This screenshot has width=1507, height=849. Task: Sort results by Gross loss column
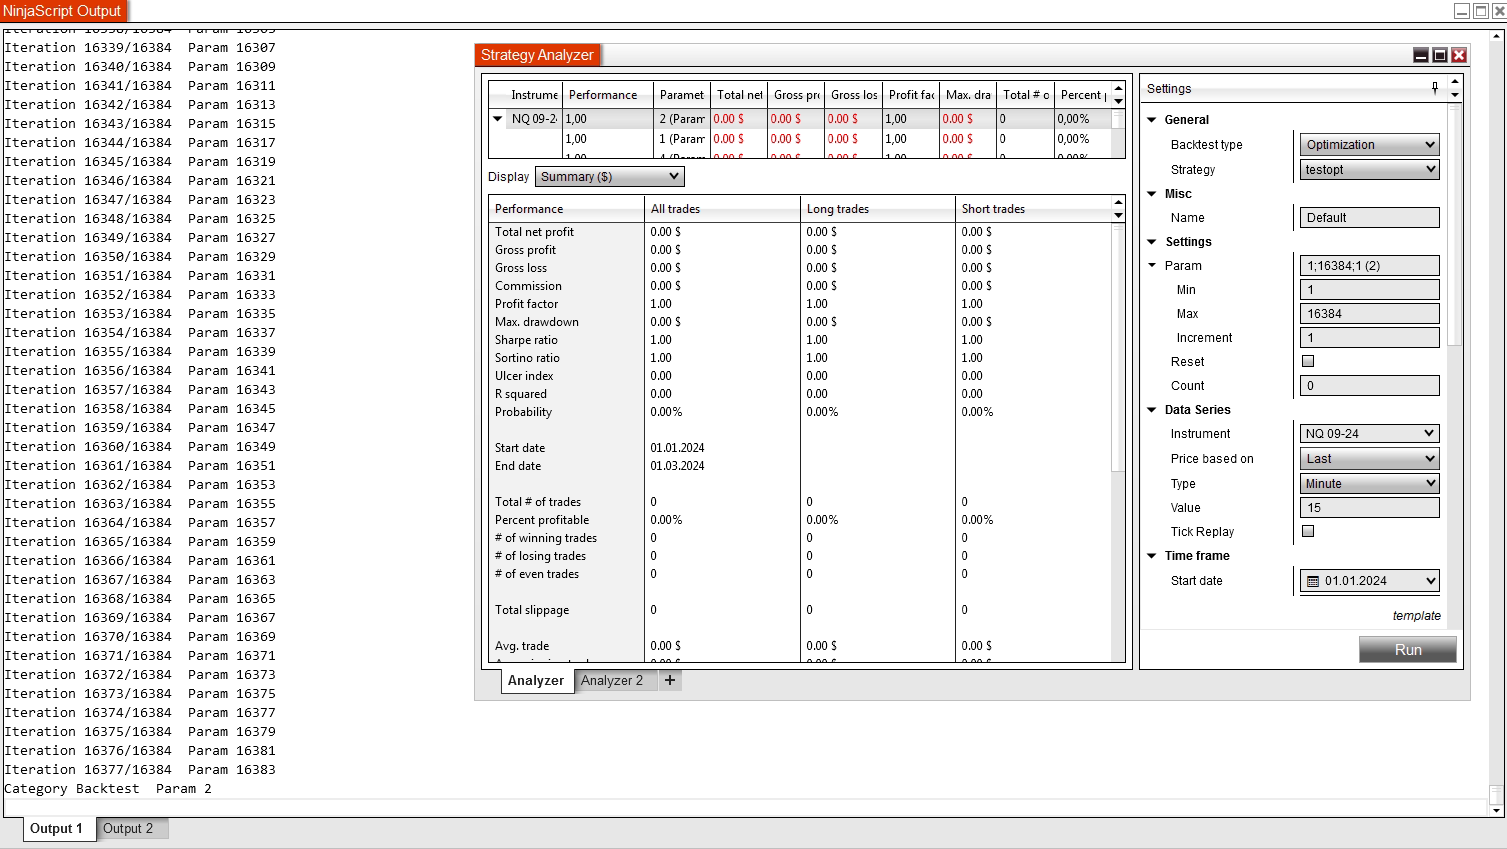(853, 95)
